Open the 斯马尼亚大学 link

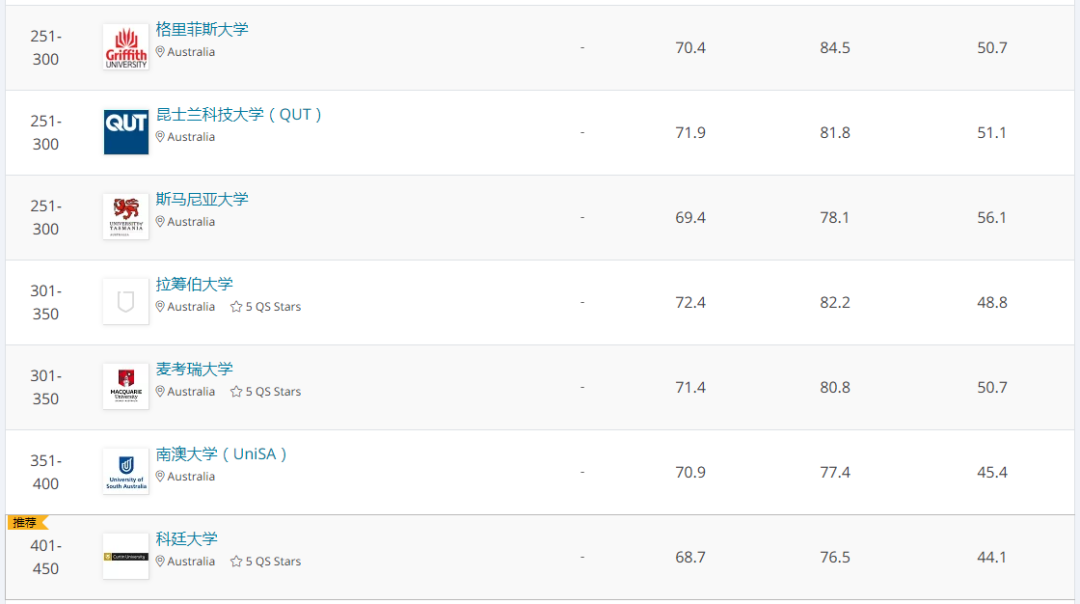coord(202,200)
